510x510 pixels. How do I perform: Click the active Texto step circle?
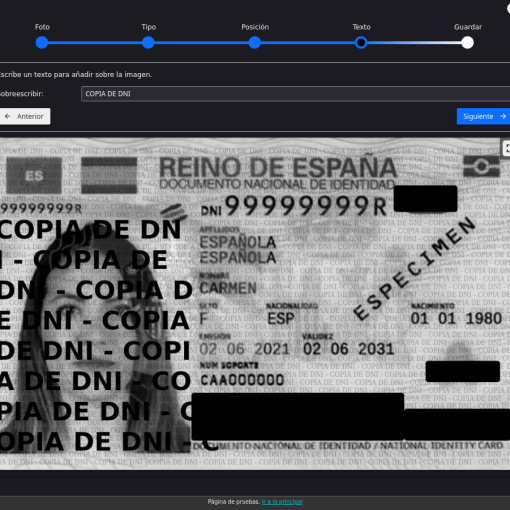[x=361, y=43]
